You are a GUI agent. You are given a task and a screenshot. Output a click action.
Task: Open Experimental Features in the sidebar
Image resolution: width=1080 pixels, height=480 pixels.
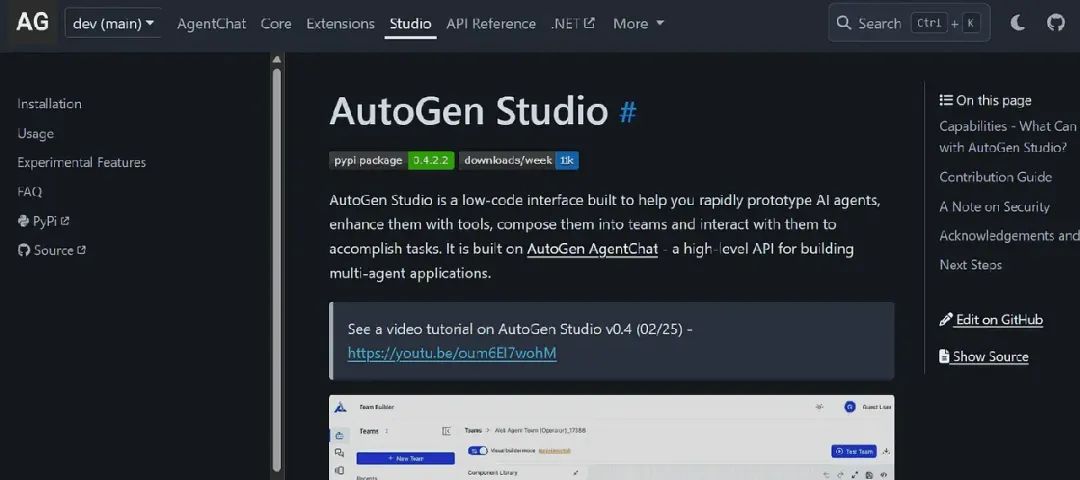[82, 163]
